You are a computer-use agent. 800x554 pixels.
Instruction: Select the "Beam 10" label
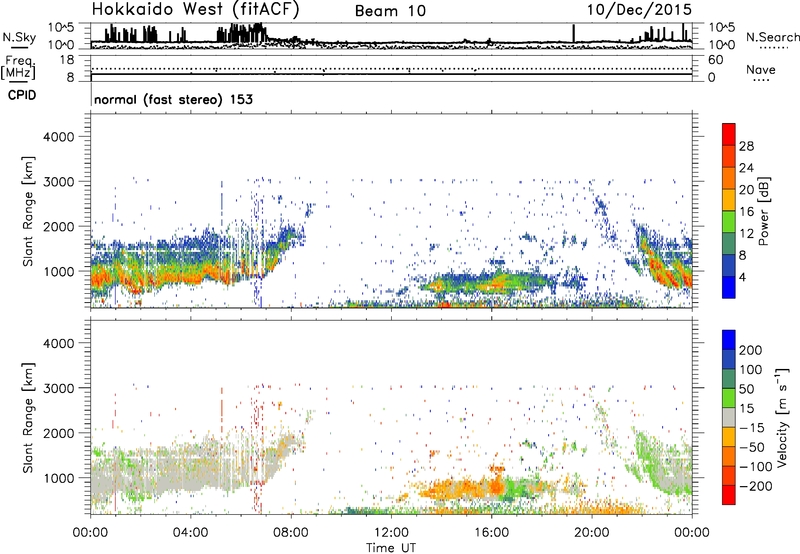coord(390,11)
